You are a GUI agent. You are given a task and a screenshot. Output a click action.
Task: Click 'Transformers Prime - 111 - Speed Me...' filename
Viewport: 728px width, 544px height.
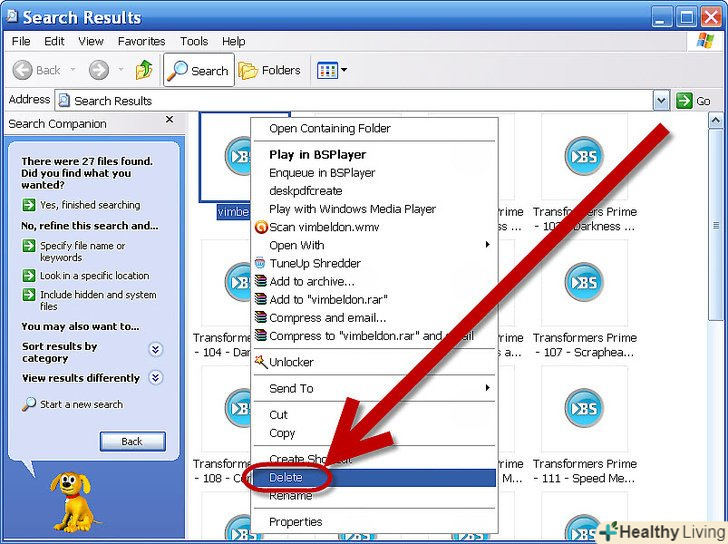(585, 471)
